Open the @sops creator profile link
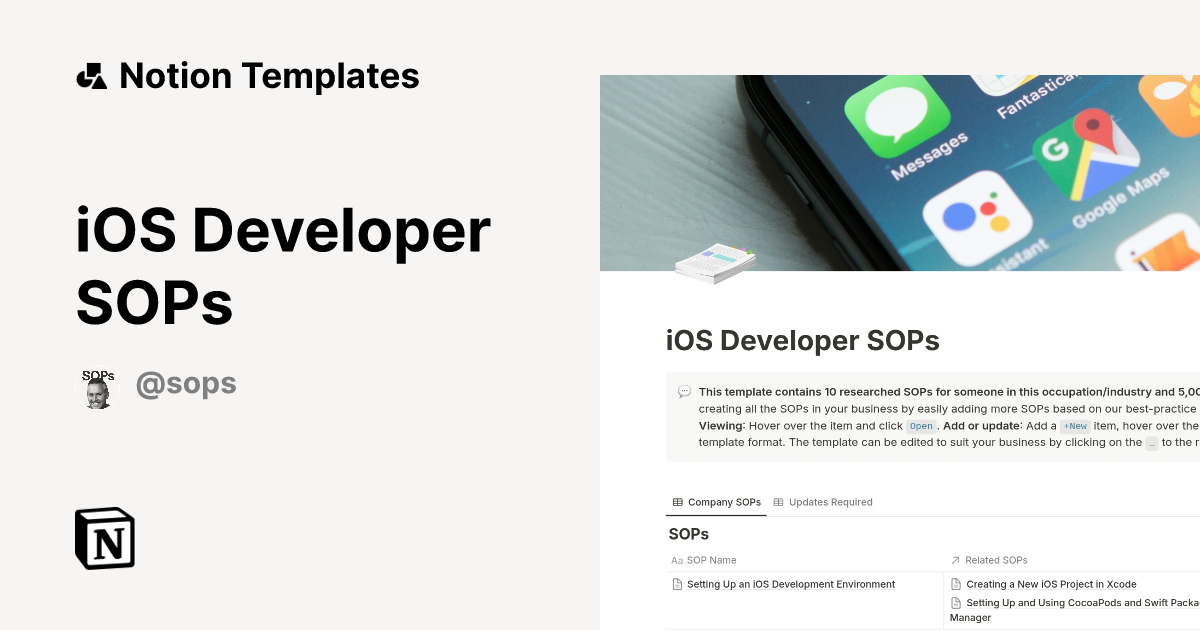 click(x=186, y=383)
